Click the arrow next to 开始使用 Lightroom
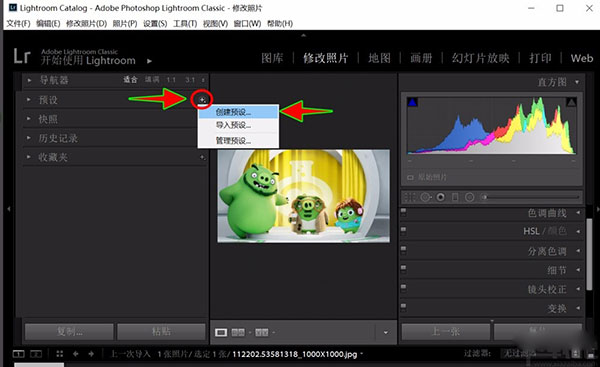 [x=149, y=61]
